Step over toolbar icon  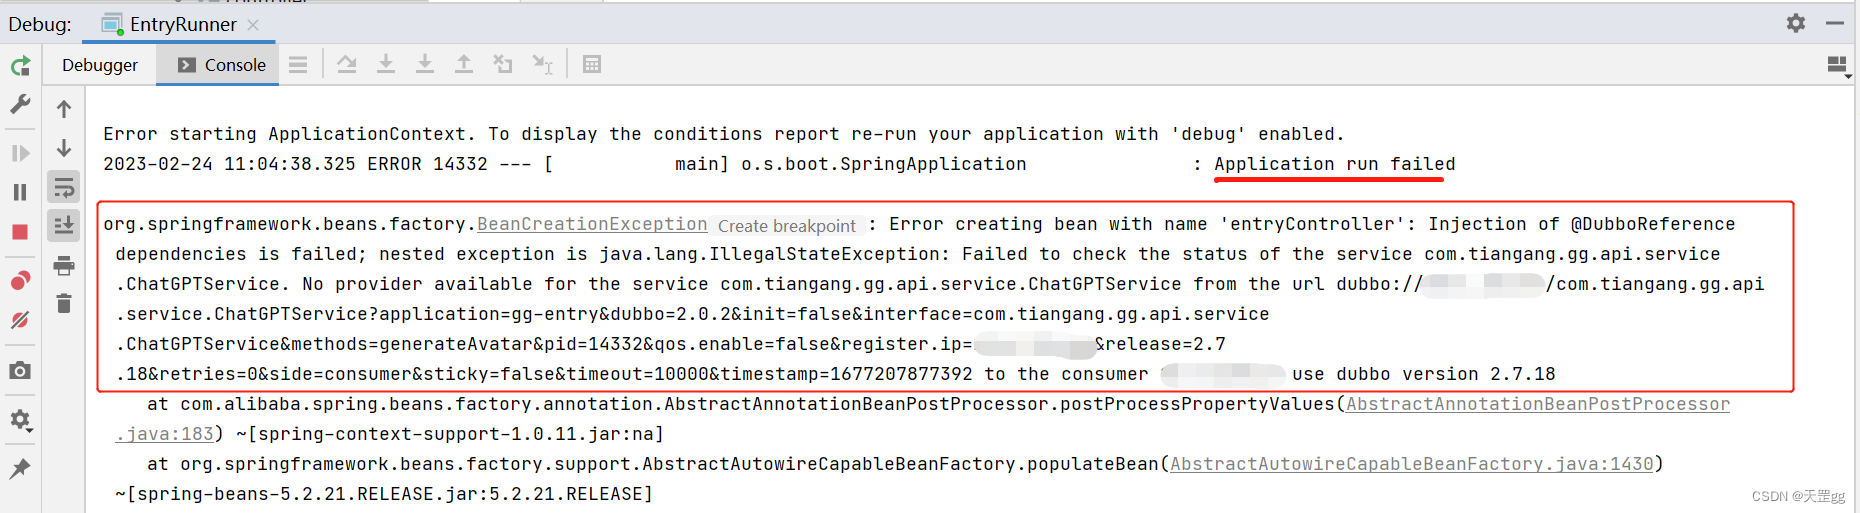click(347, 65)
